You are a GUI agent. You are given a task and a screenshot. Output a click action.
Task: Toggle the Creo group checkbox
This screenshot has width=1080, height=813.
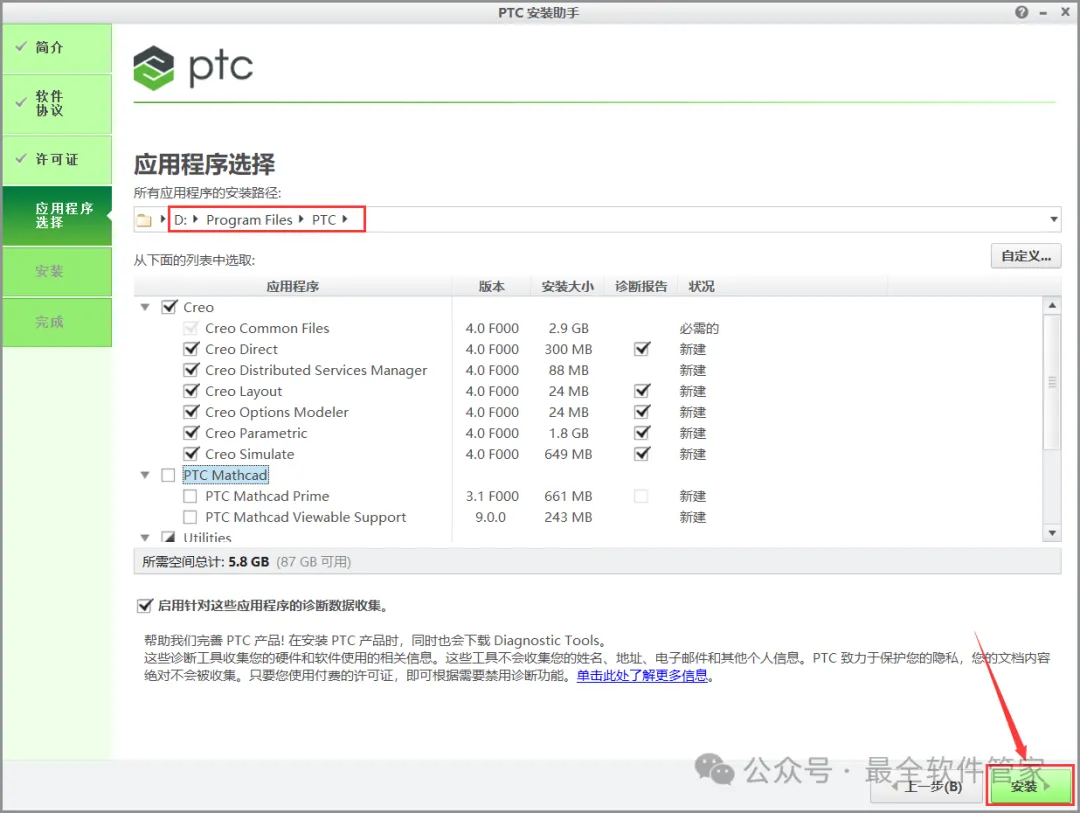tap(169, 307)
